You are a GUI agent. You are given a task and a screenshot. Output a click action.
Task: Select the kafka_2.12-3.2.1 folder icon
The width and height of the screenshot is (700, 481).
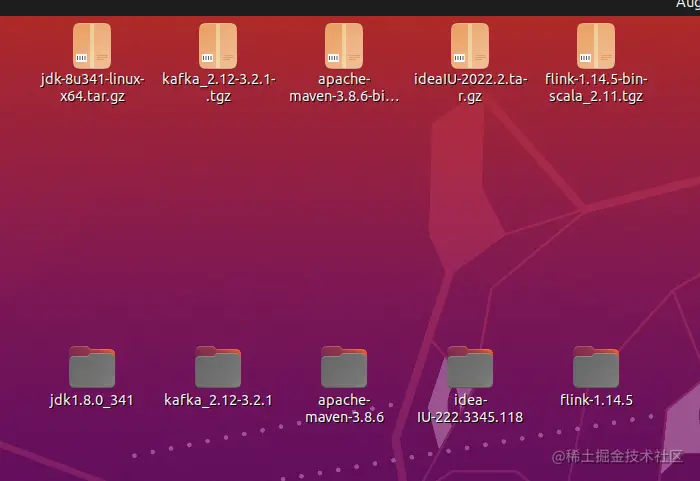click(218, 367)
